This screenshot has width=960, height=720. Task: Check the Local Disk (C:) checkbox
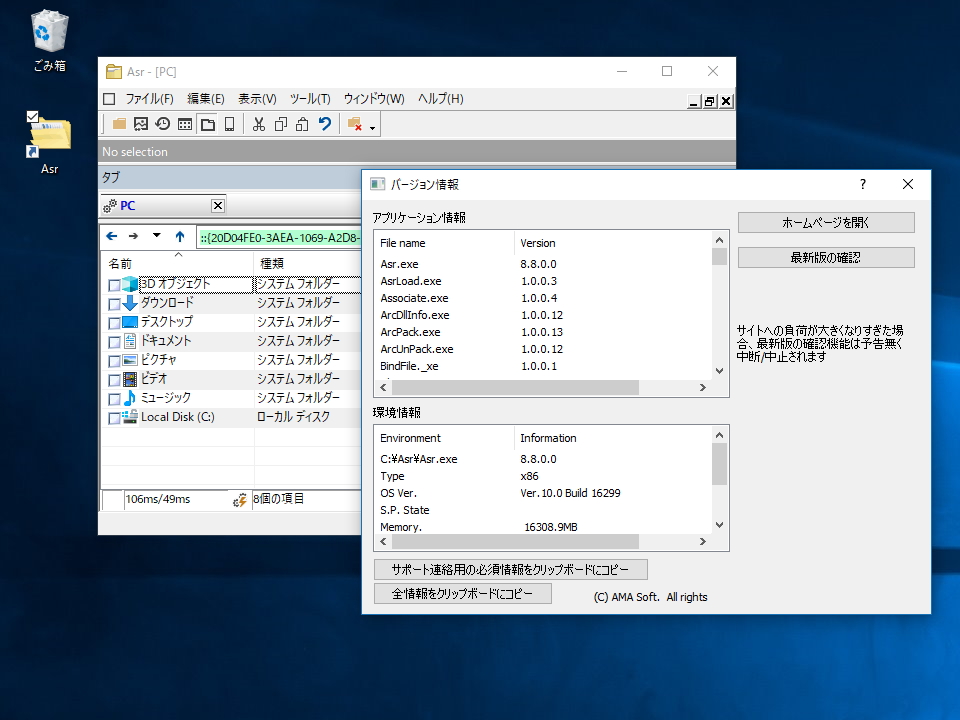[x=113, y=417]
